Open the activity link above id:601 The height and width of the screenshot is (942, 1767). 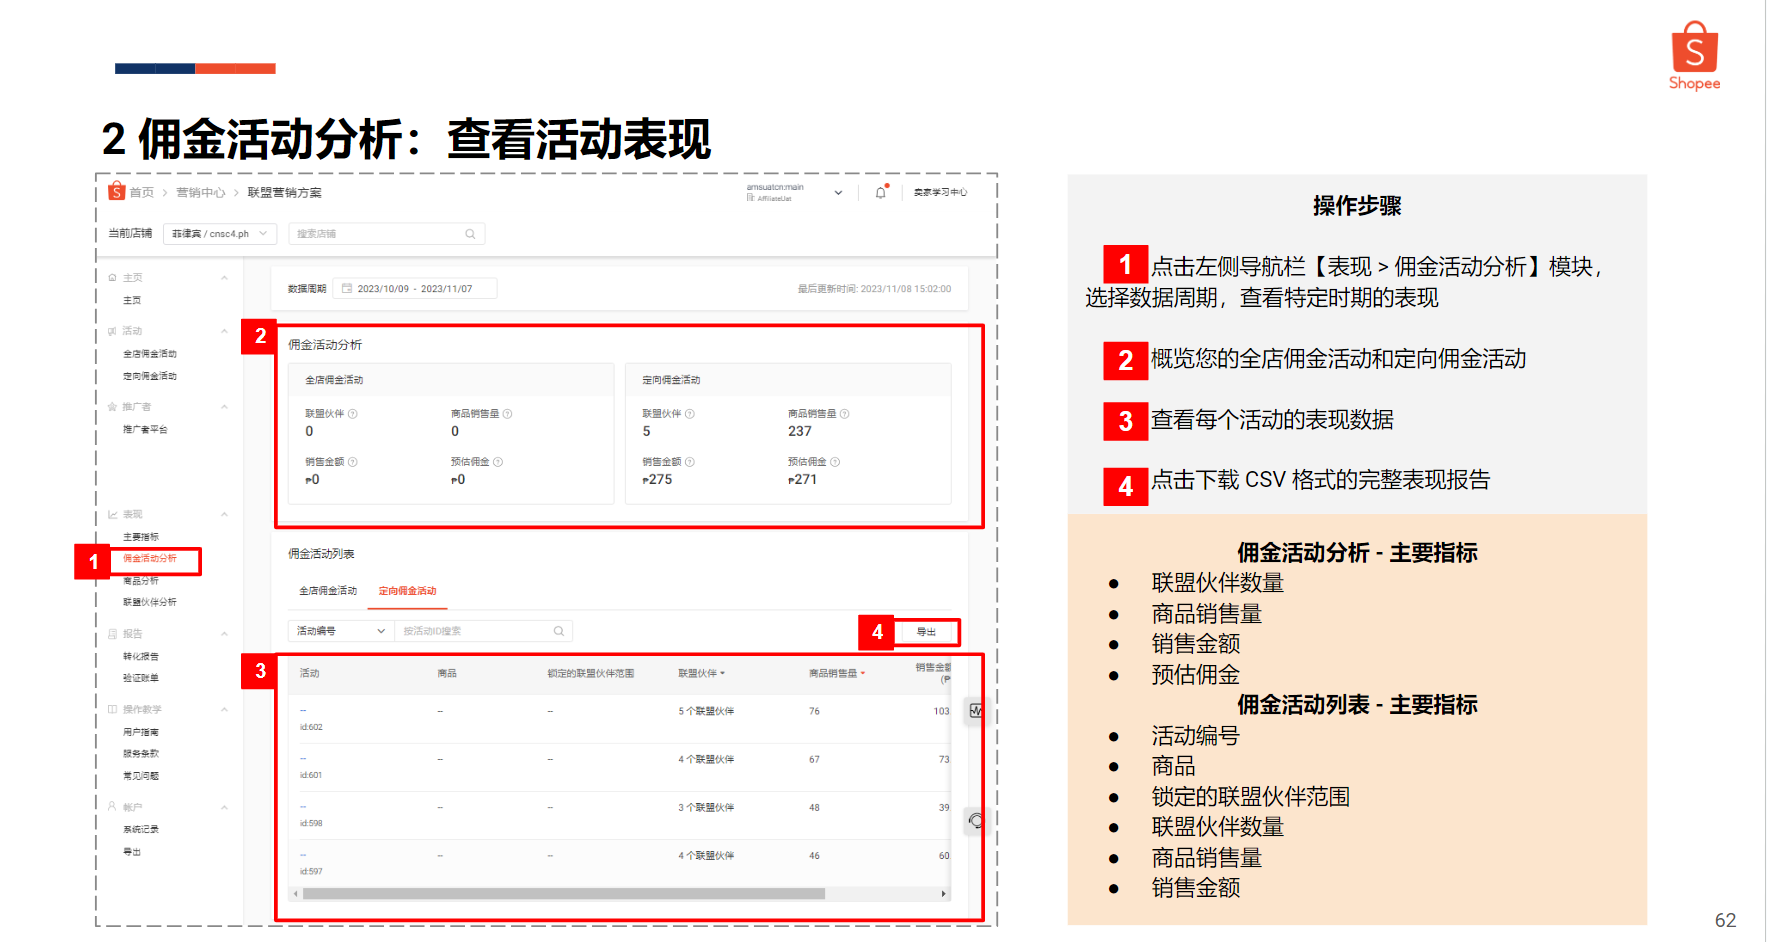coord(303,759)
